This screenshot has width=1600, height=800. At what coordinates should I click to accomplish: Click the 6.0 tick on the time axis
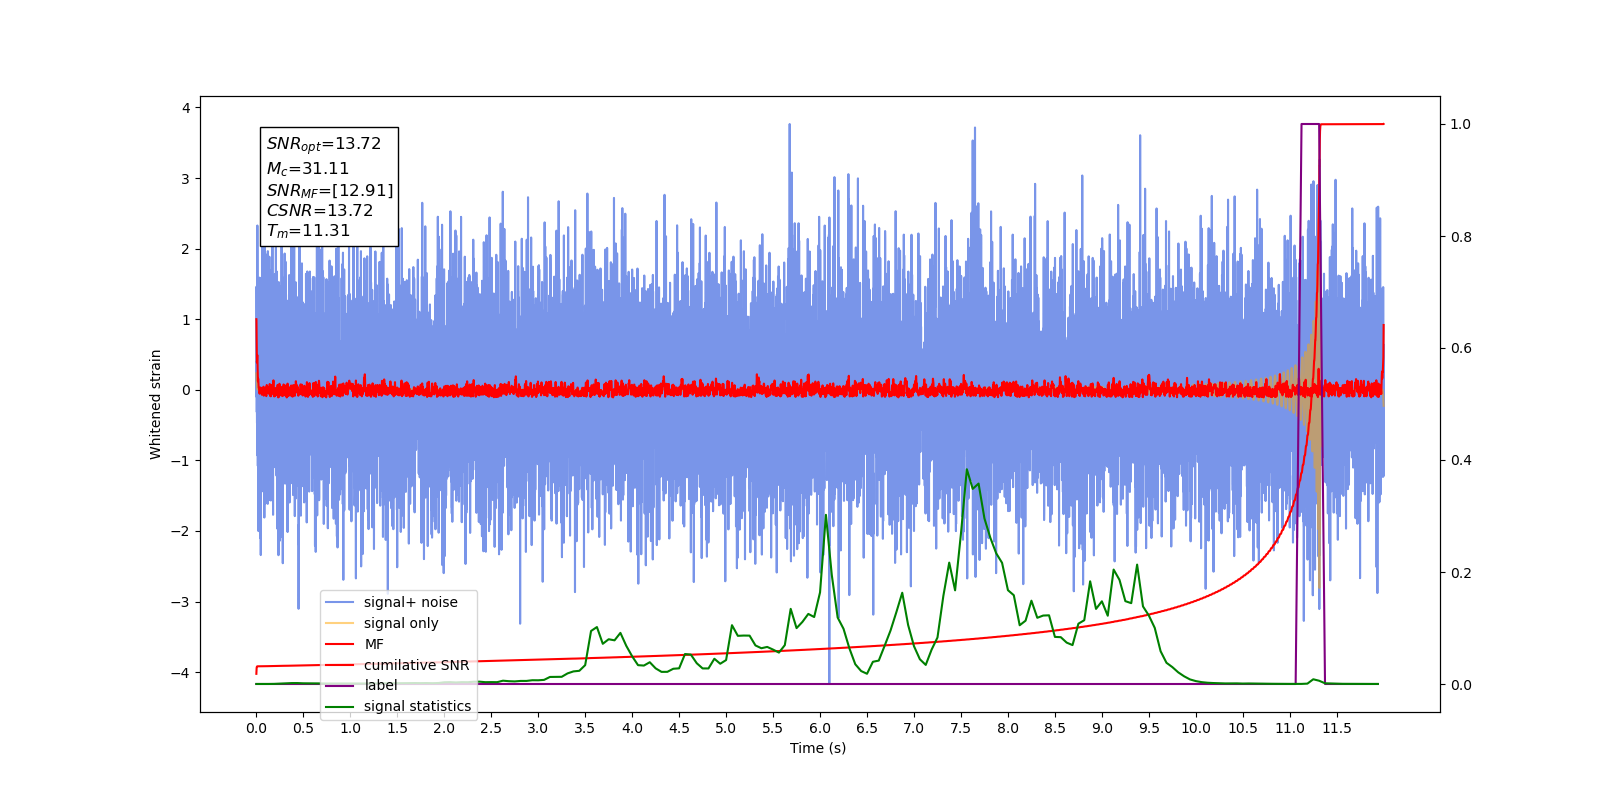pyautogui.click(x=820, y=728)
